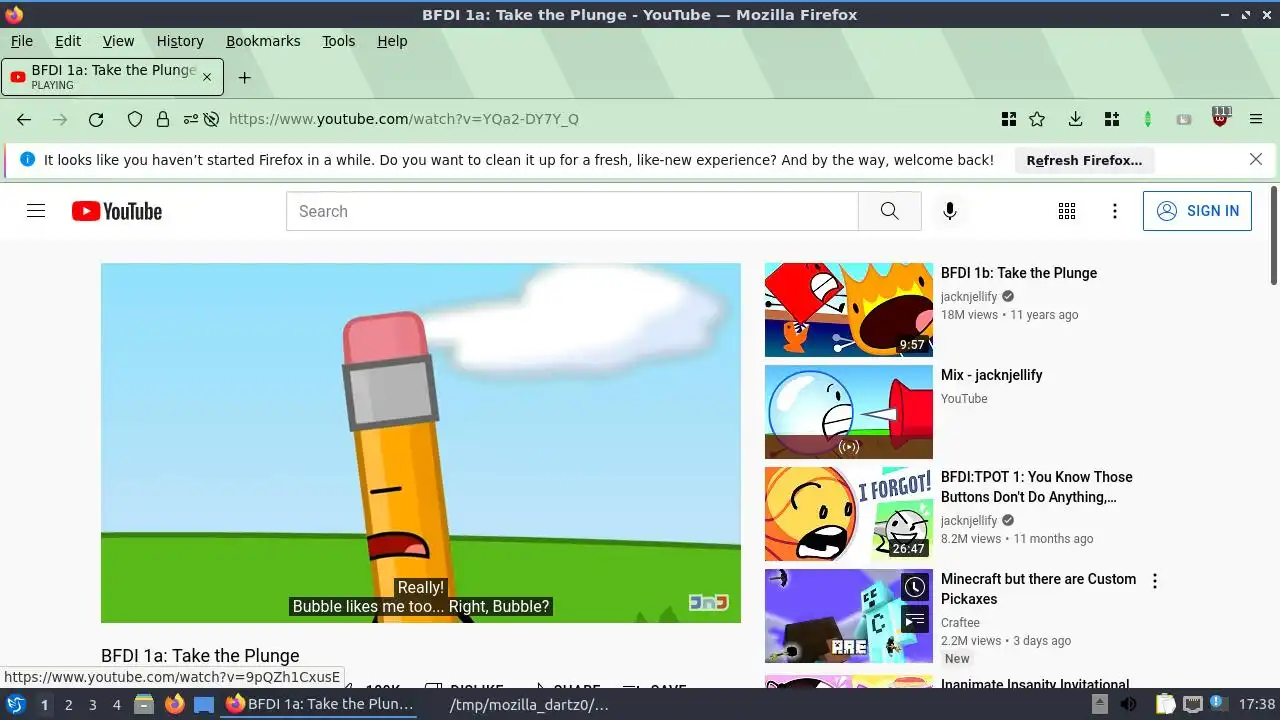Image resolution: width=1280 pixels, height=720 pixels.
Task: Open the clipboard icon in system tray
Action: 1165,704
